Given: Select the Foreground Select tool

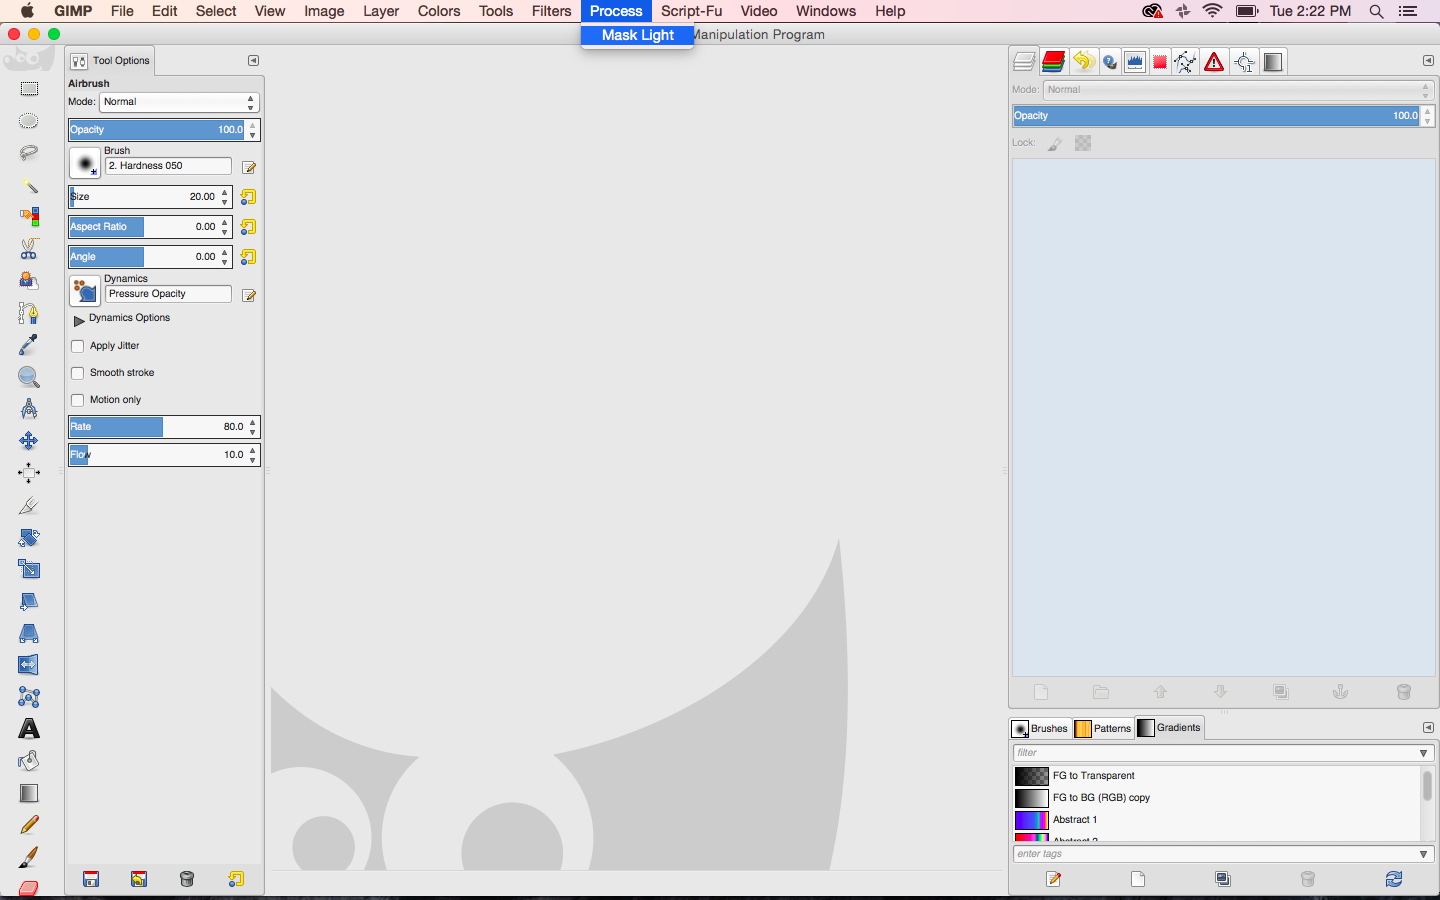Looking at the screenshot, I should coord(29,281).
